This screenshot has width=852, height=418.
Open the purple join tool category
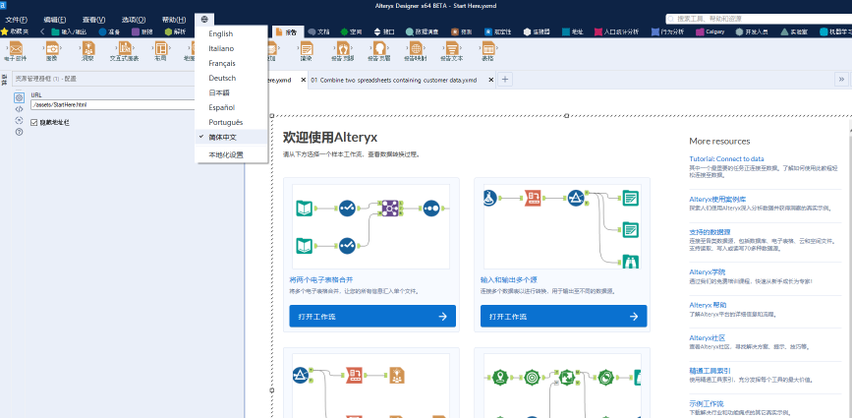click(x=142, y=32)
